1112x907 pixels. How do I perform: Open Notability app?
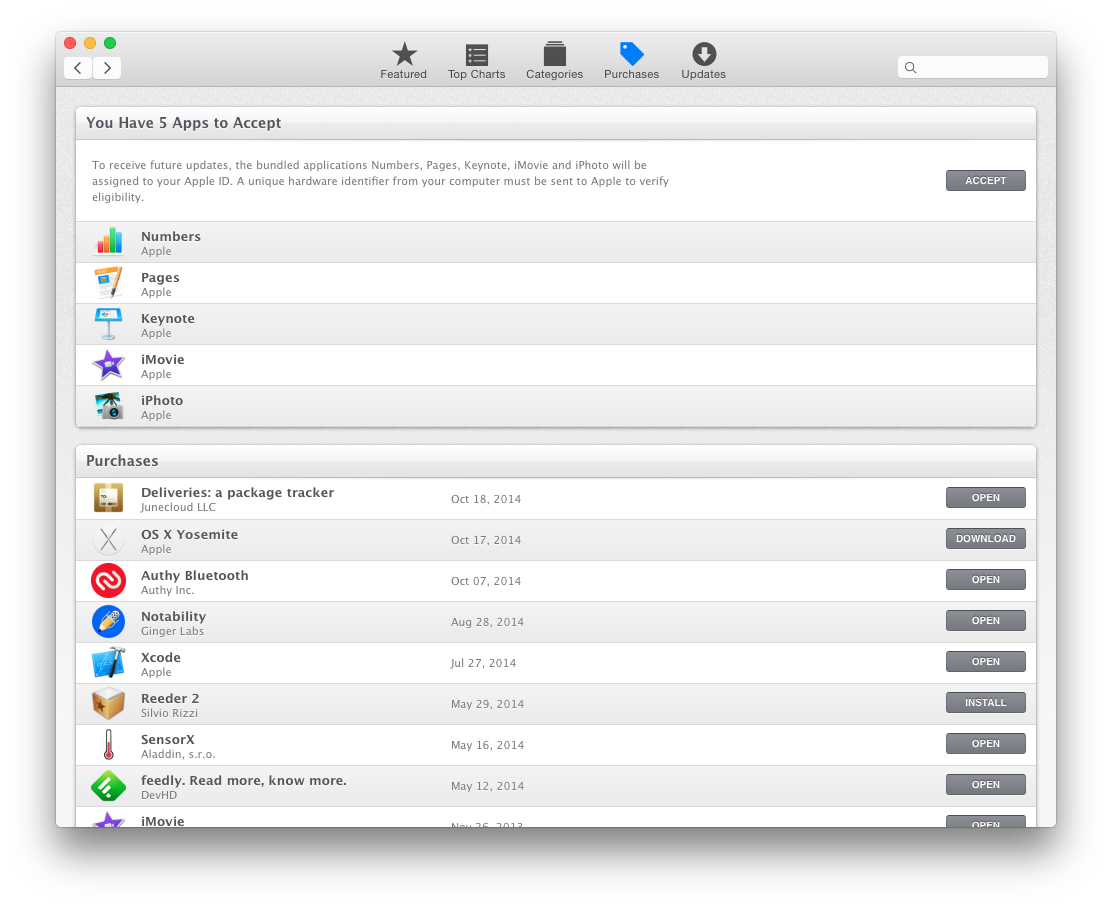(985, 621)
